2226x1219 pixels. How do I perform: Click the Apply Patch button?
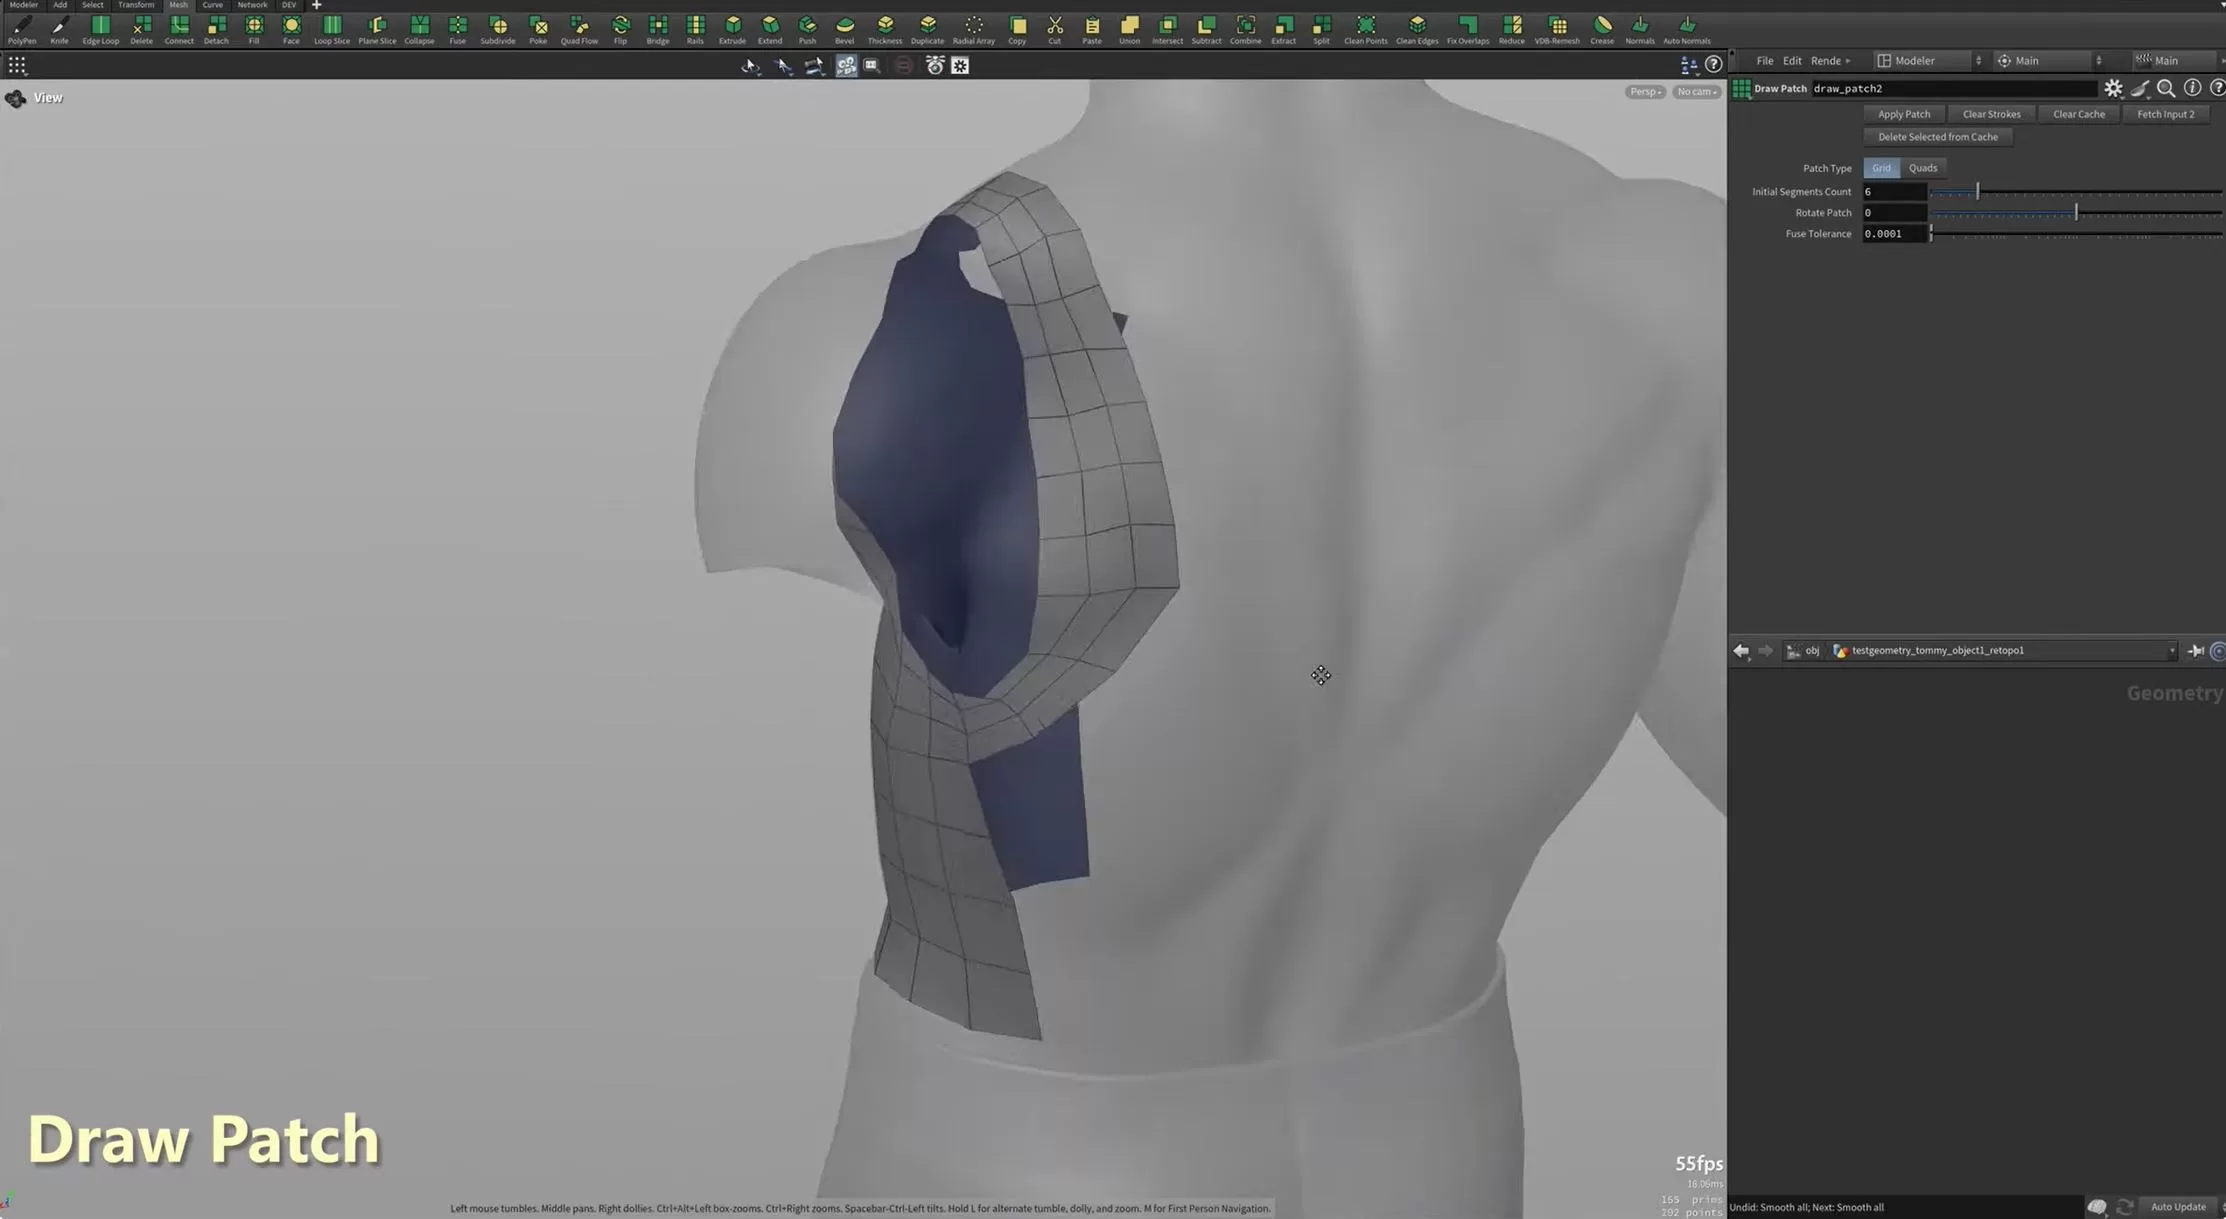pyautogui.click(x=1903, y=114)
